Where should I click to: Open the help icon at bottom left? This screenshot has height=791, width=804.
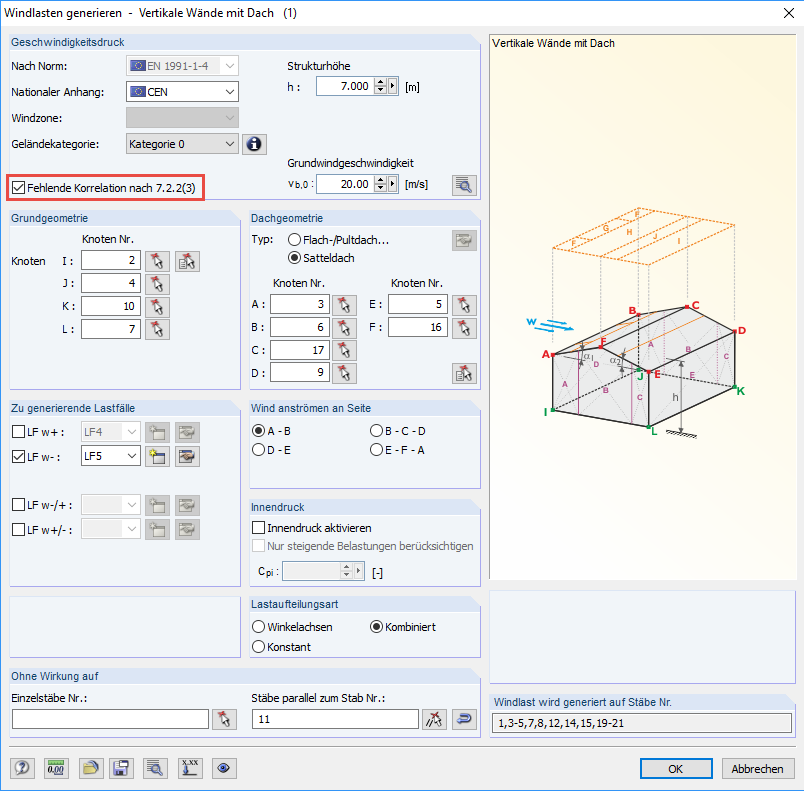tap(22, 768)
